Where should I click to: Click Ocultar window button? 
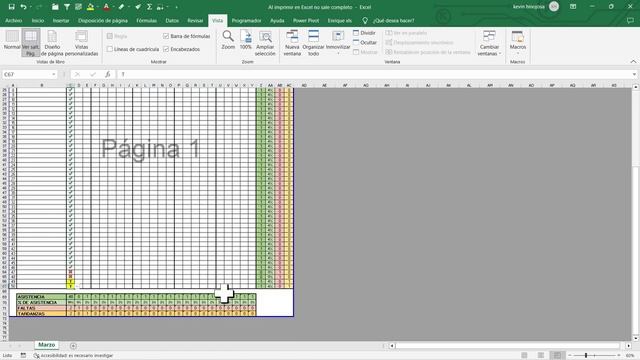click(x=365, y=42)
